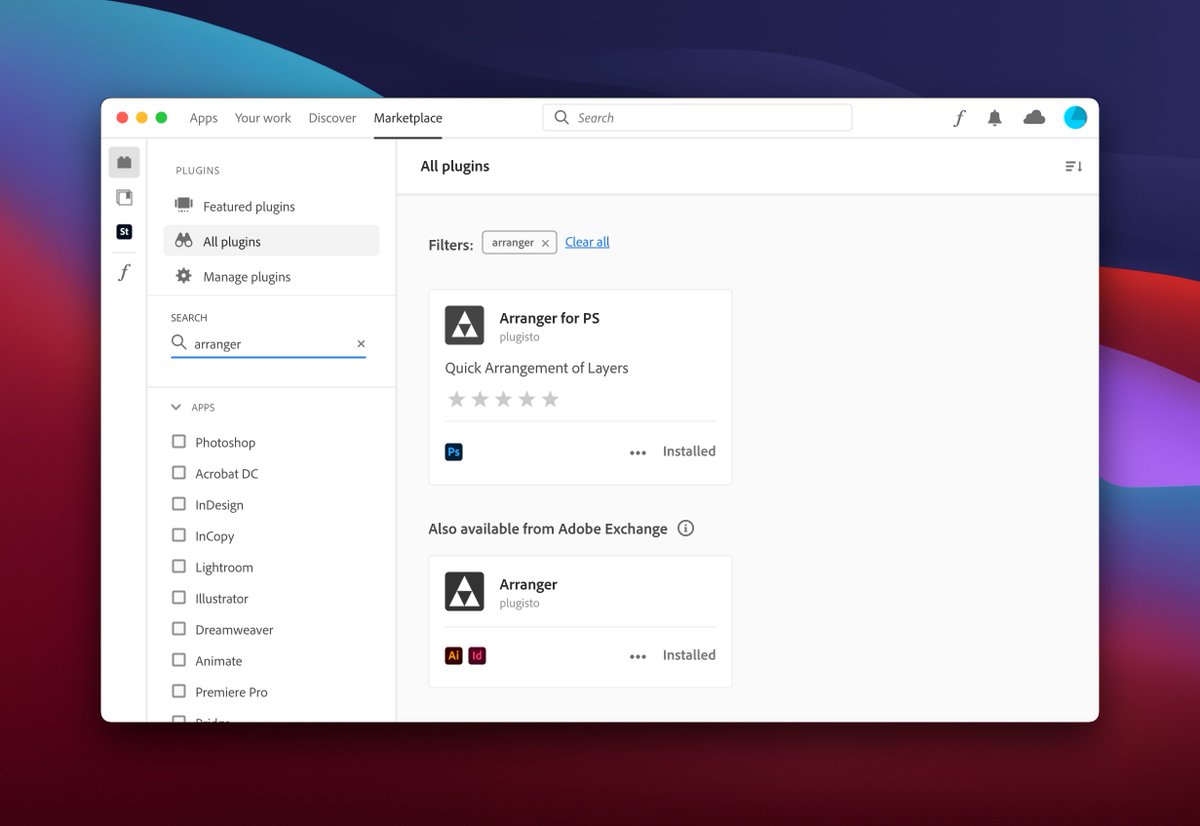
Task: Open the sort order icon
Action: [1073, 166]
